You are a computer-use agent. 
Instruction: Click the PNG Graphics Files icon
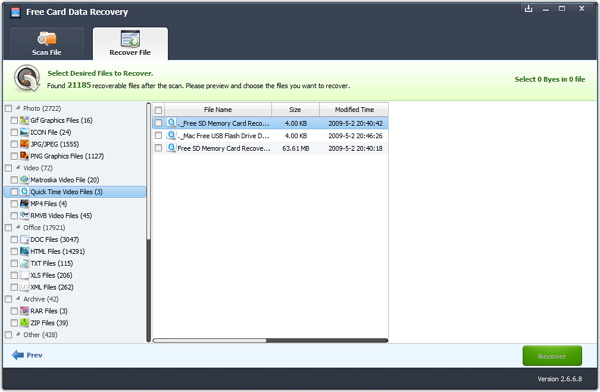click(24, 156)
